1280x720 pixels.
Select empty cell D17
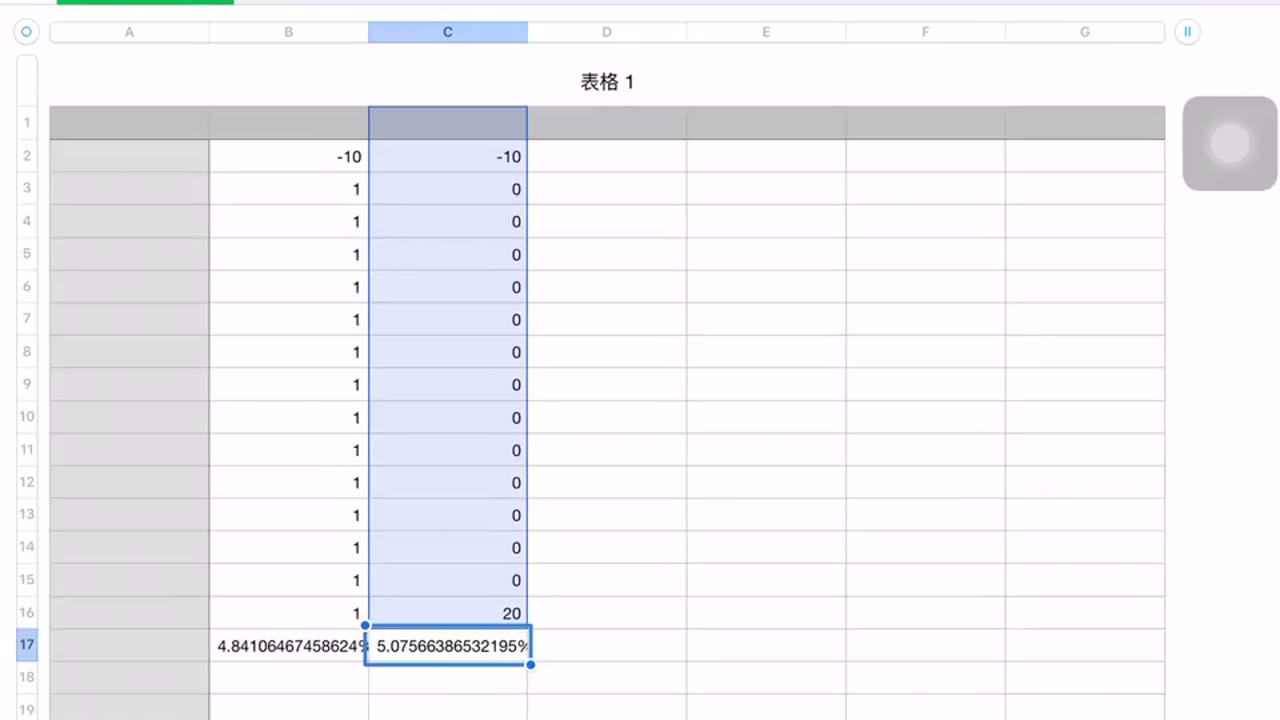(607, 645)
